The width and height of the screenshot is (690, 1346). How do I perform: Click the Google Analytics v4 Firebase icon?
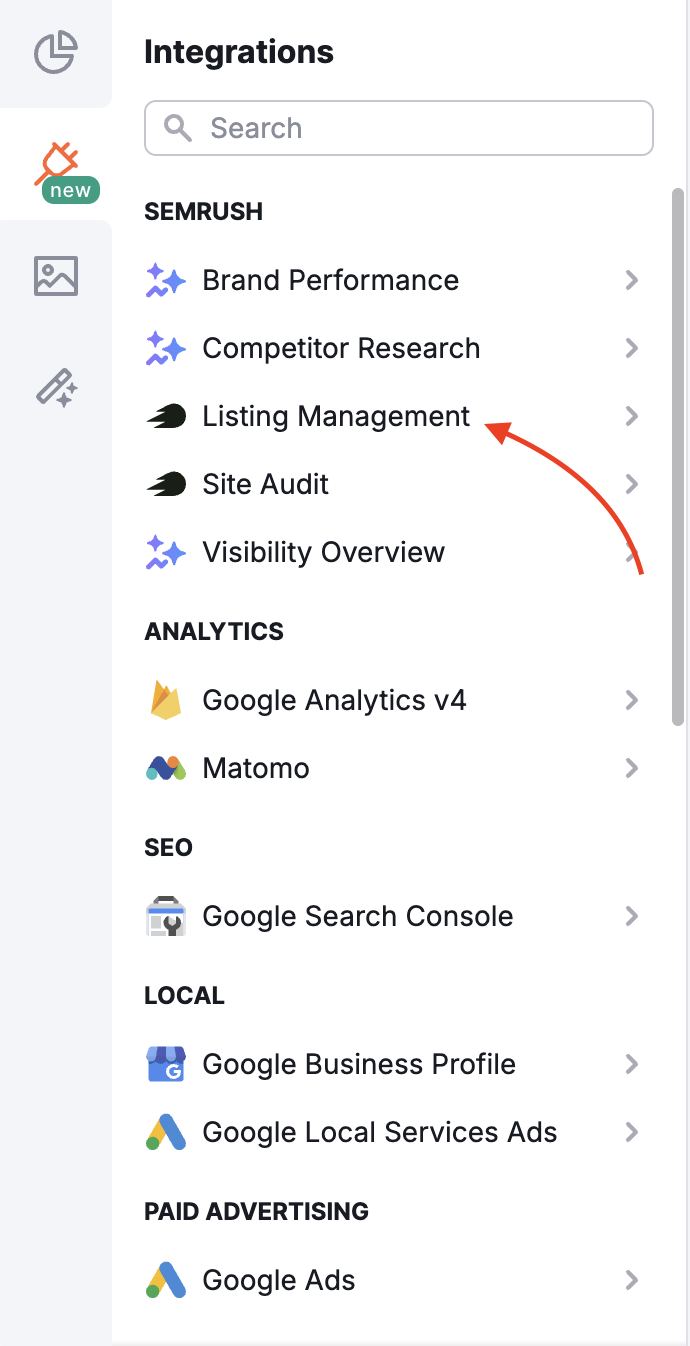tap(166, 700)
